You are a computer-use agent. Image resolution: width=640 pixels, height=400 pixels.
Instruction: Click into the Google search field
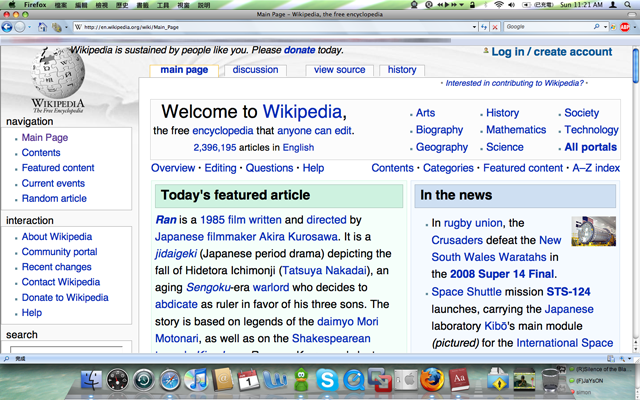(x=549, y=27)
